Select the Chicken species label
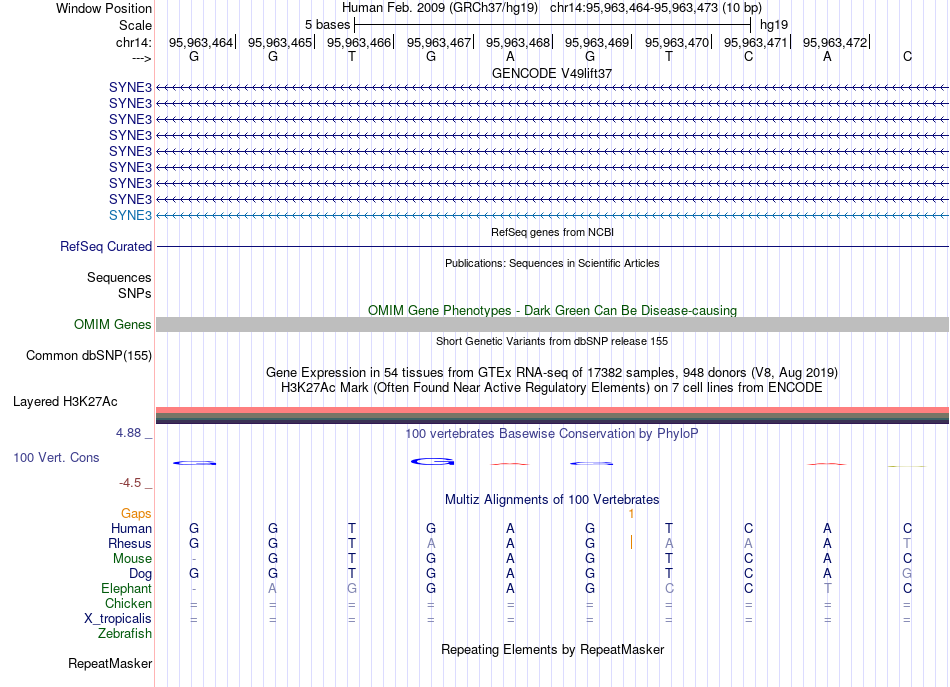 click(128, 604)
